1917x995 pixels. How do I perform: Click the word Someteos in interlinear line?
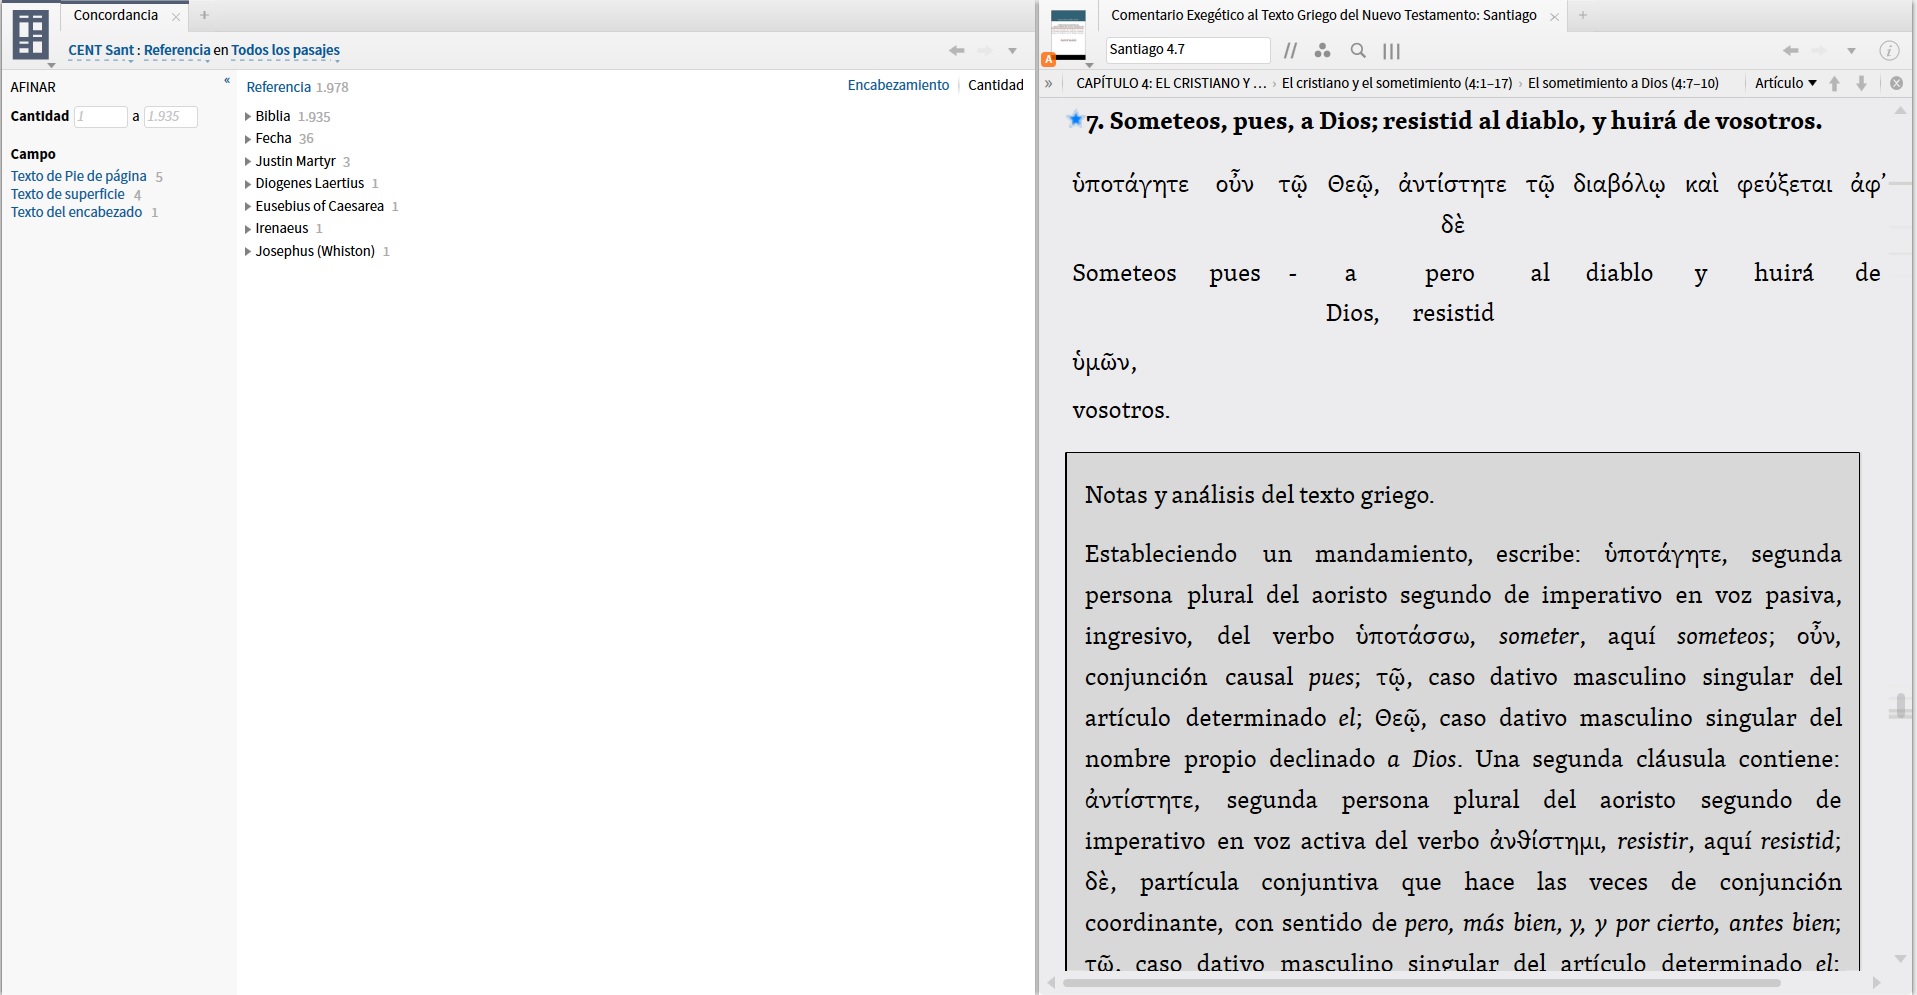coord(1124,273)
